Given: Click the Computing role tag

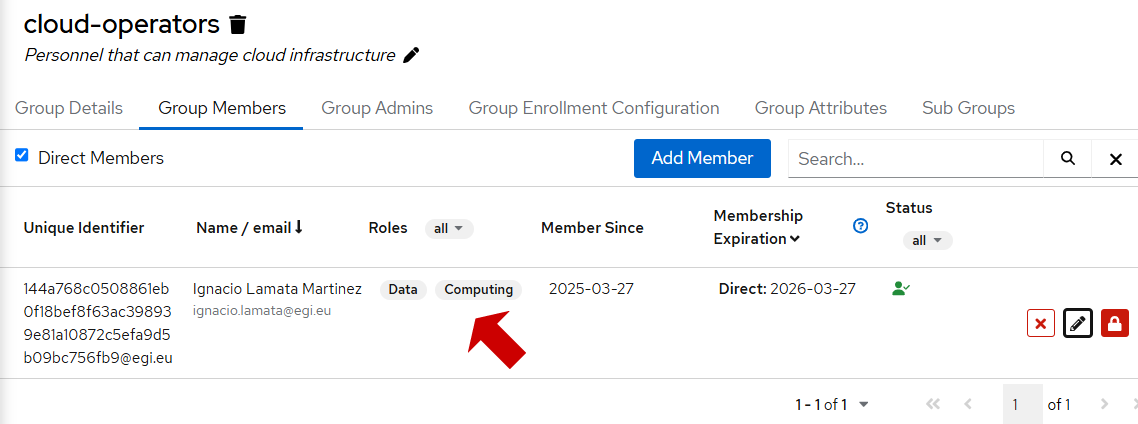Looking at the screenshot, I should [x=478, y=290].
